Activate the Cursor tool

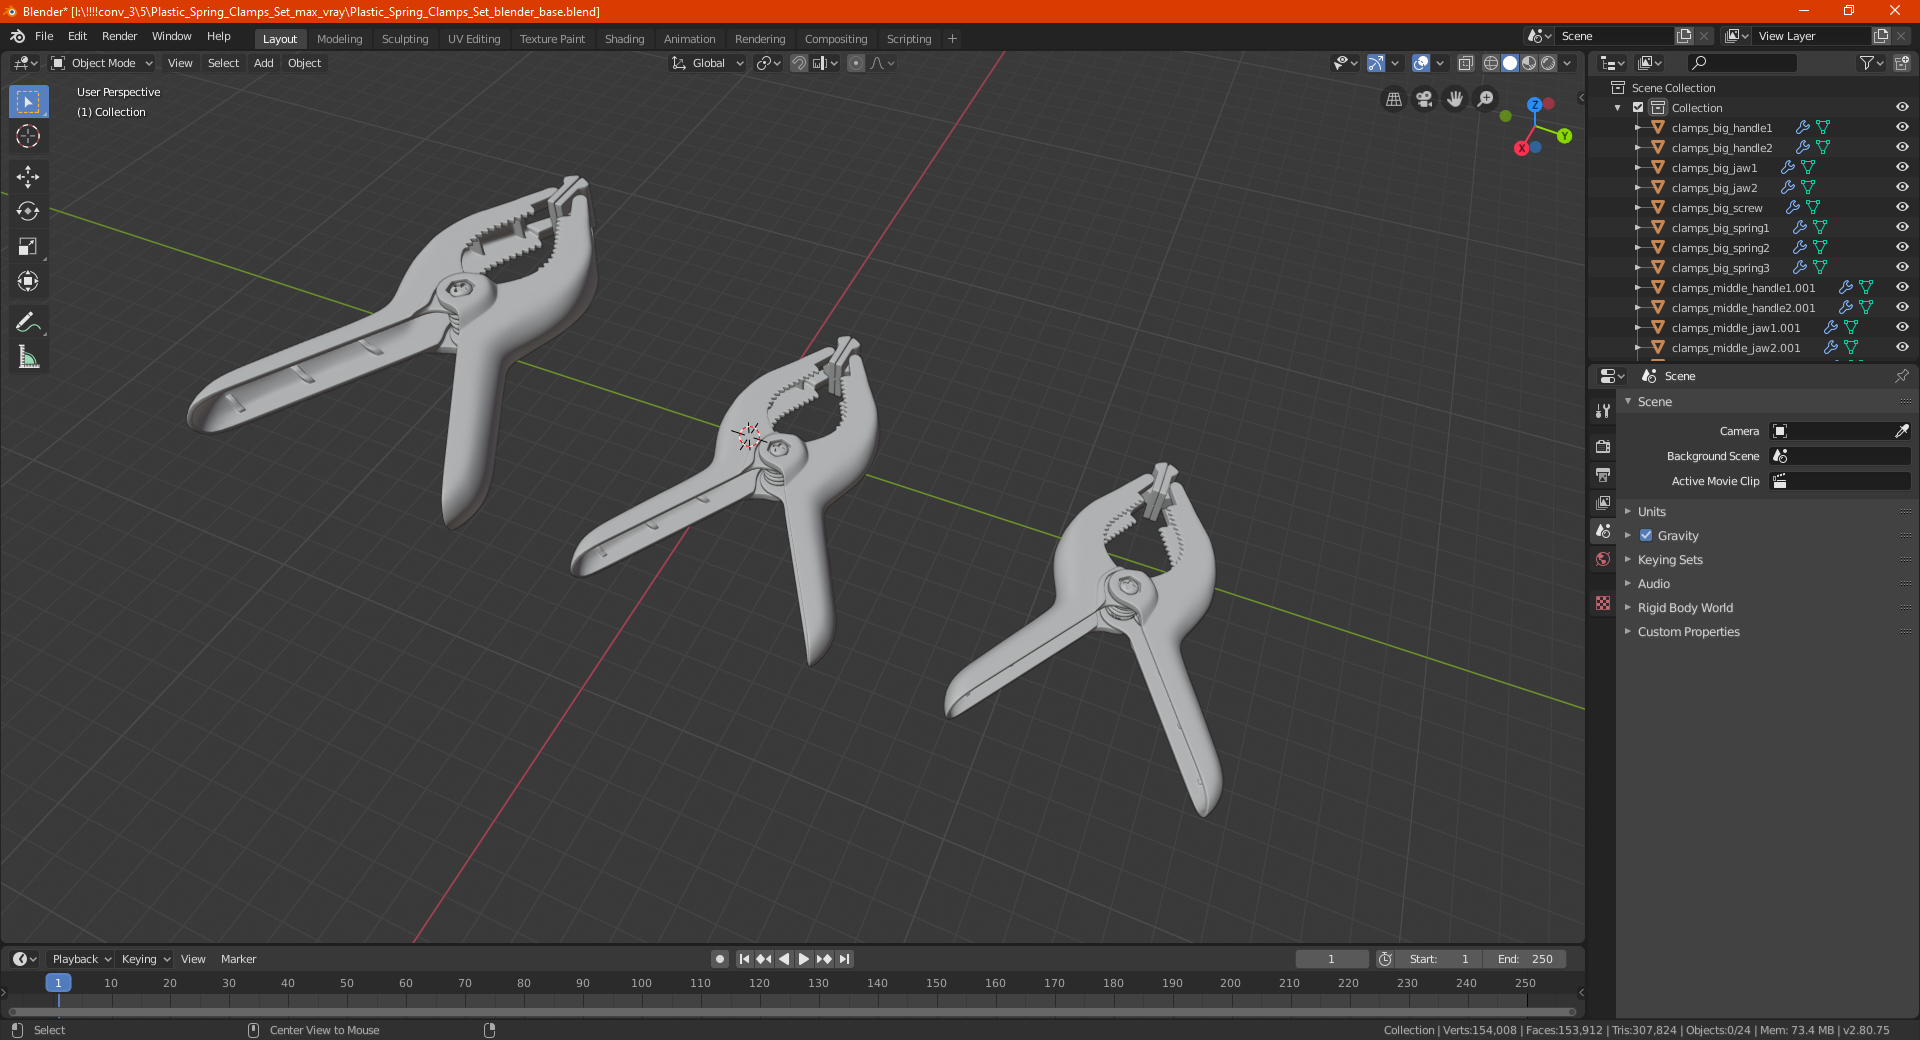click(28, 136)
